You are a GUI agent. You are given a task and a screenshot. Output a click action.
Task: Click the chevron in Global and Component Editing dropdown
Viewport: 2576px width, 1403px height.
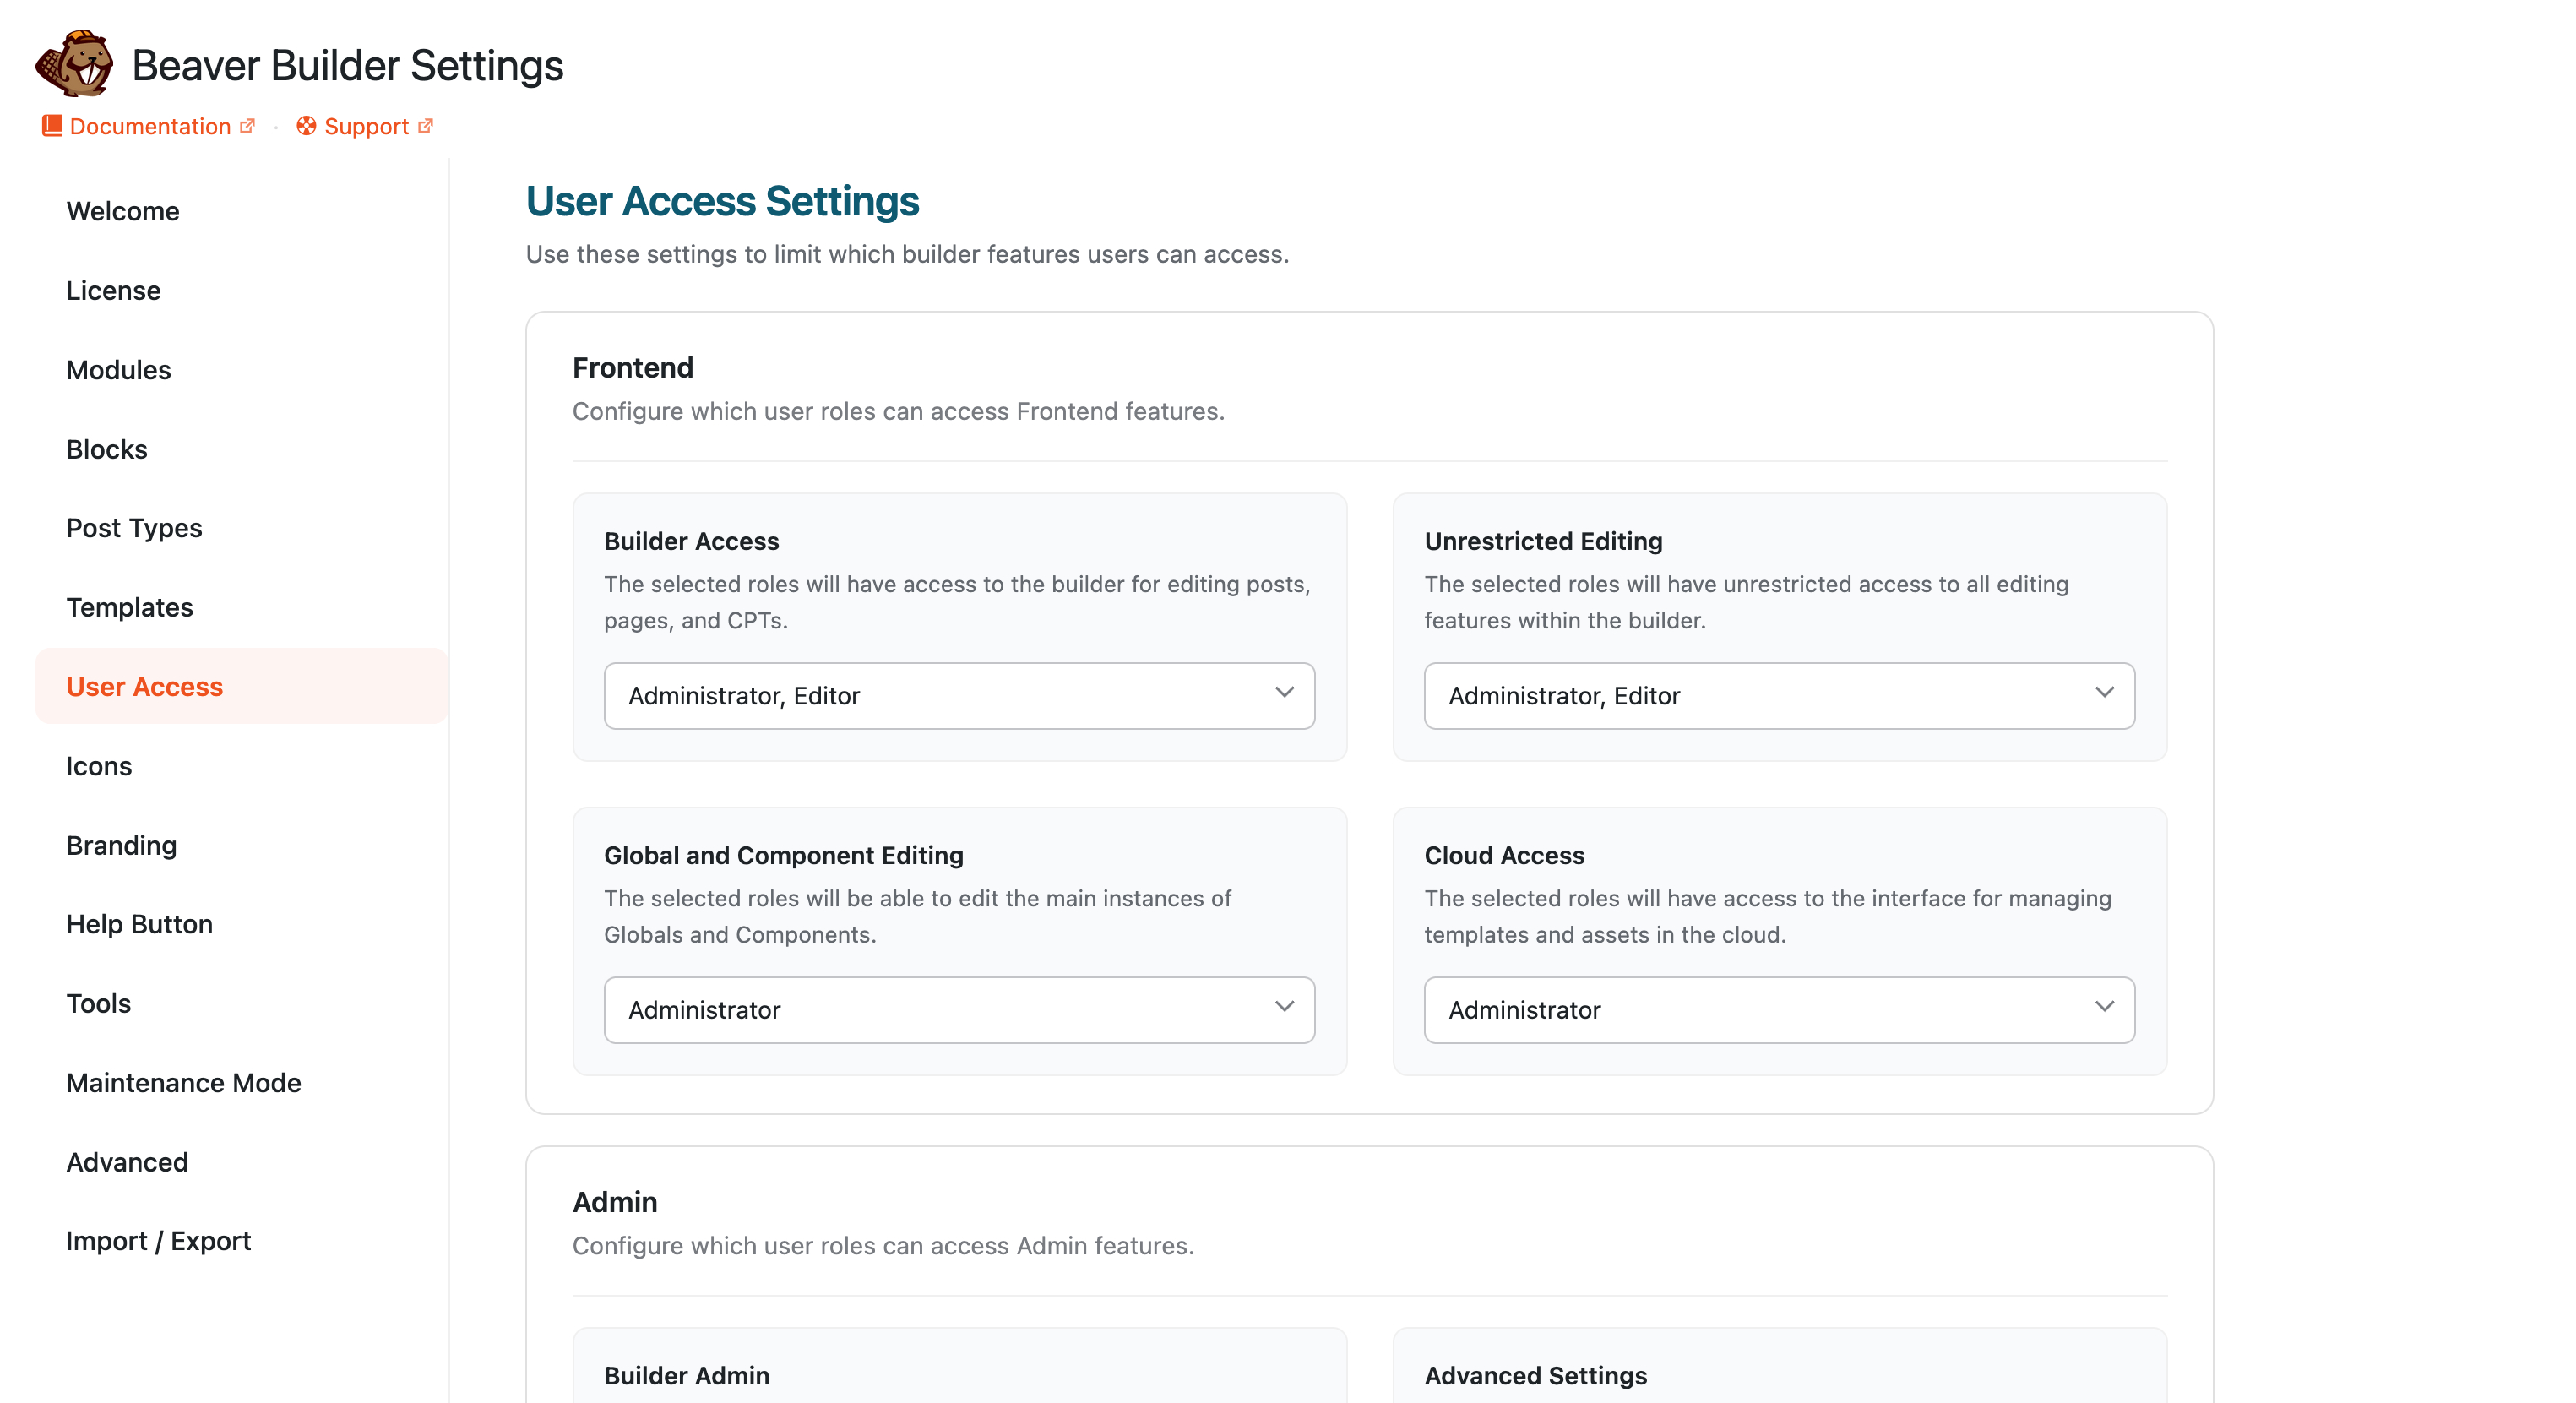[1284, 1006]
